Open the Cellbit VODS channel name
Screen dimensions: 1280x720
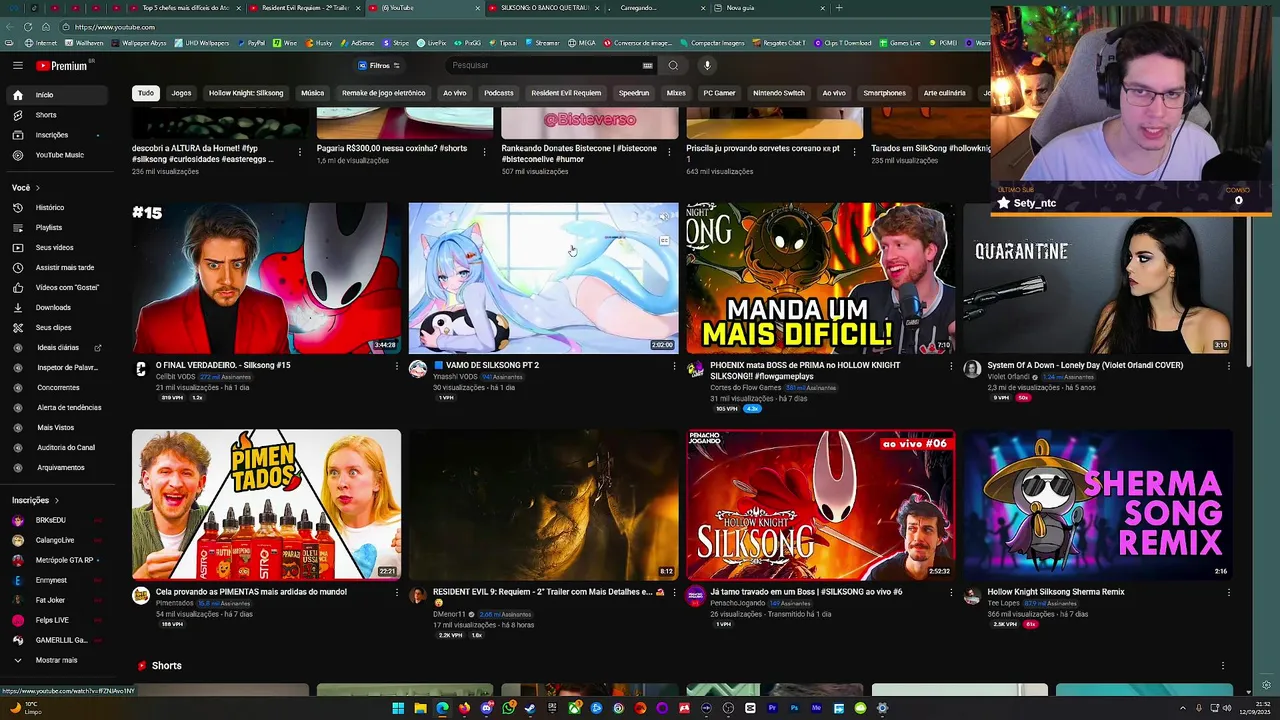point(175,377)
